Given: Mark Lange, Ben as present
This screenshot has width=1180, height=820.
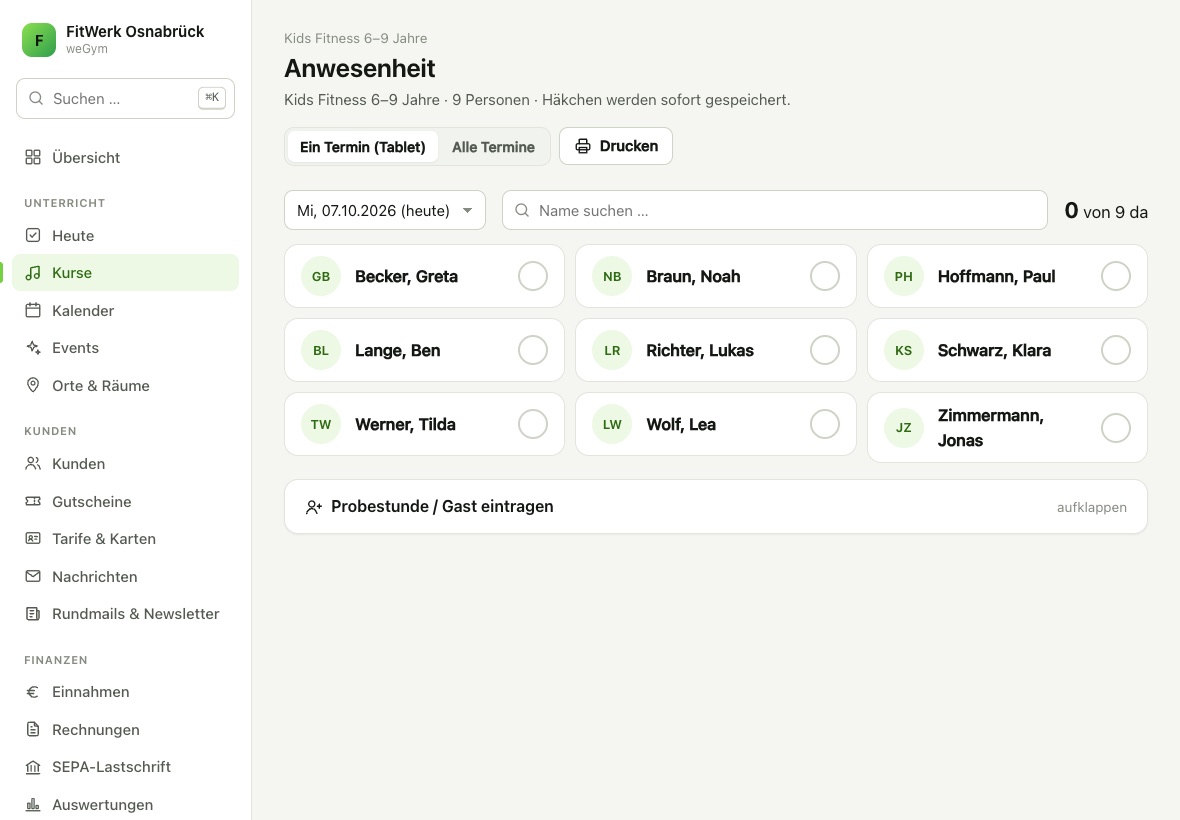Looking at the screenshot, I should pyautogui.click(x=533, y=350).
